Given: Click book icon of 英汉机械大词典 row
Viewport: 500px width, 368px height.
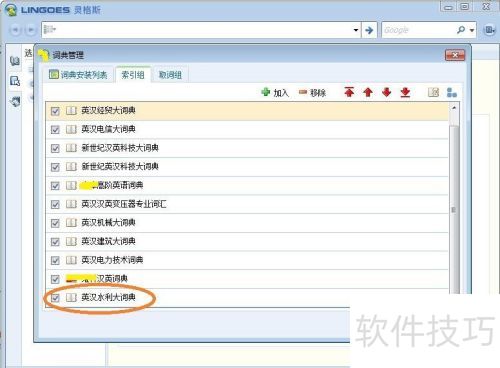Looking at the screenshot, I should [71, 223].
